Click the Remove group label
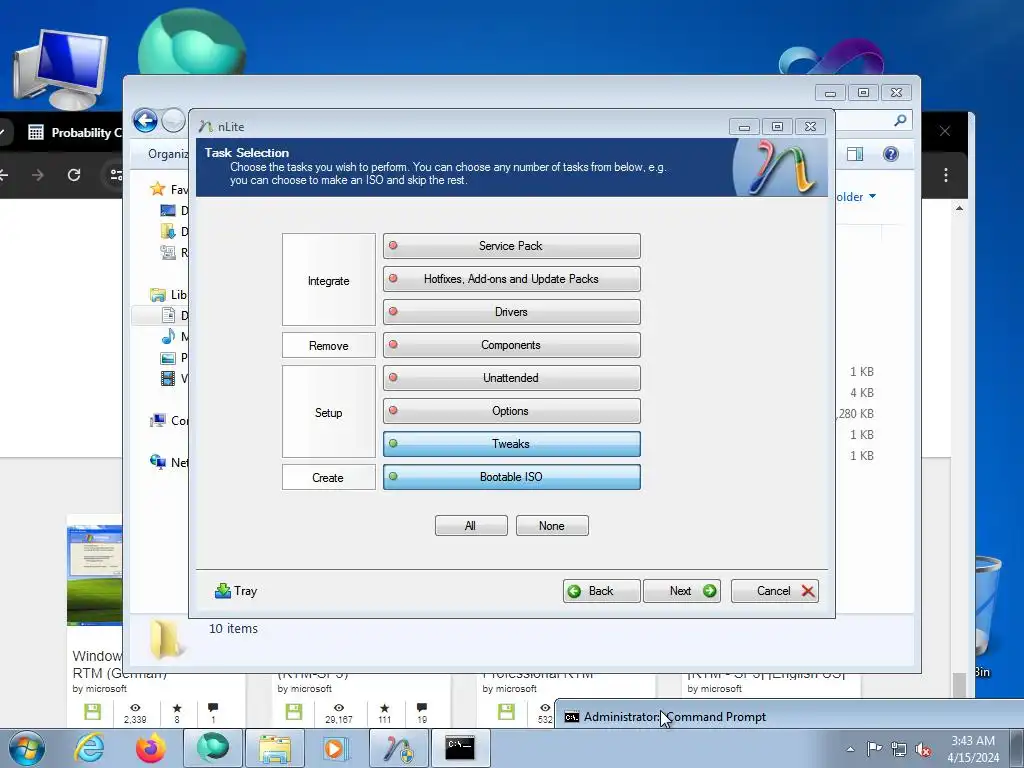The width and height of the screenshot is (1024, 768). 328,345
